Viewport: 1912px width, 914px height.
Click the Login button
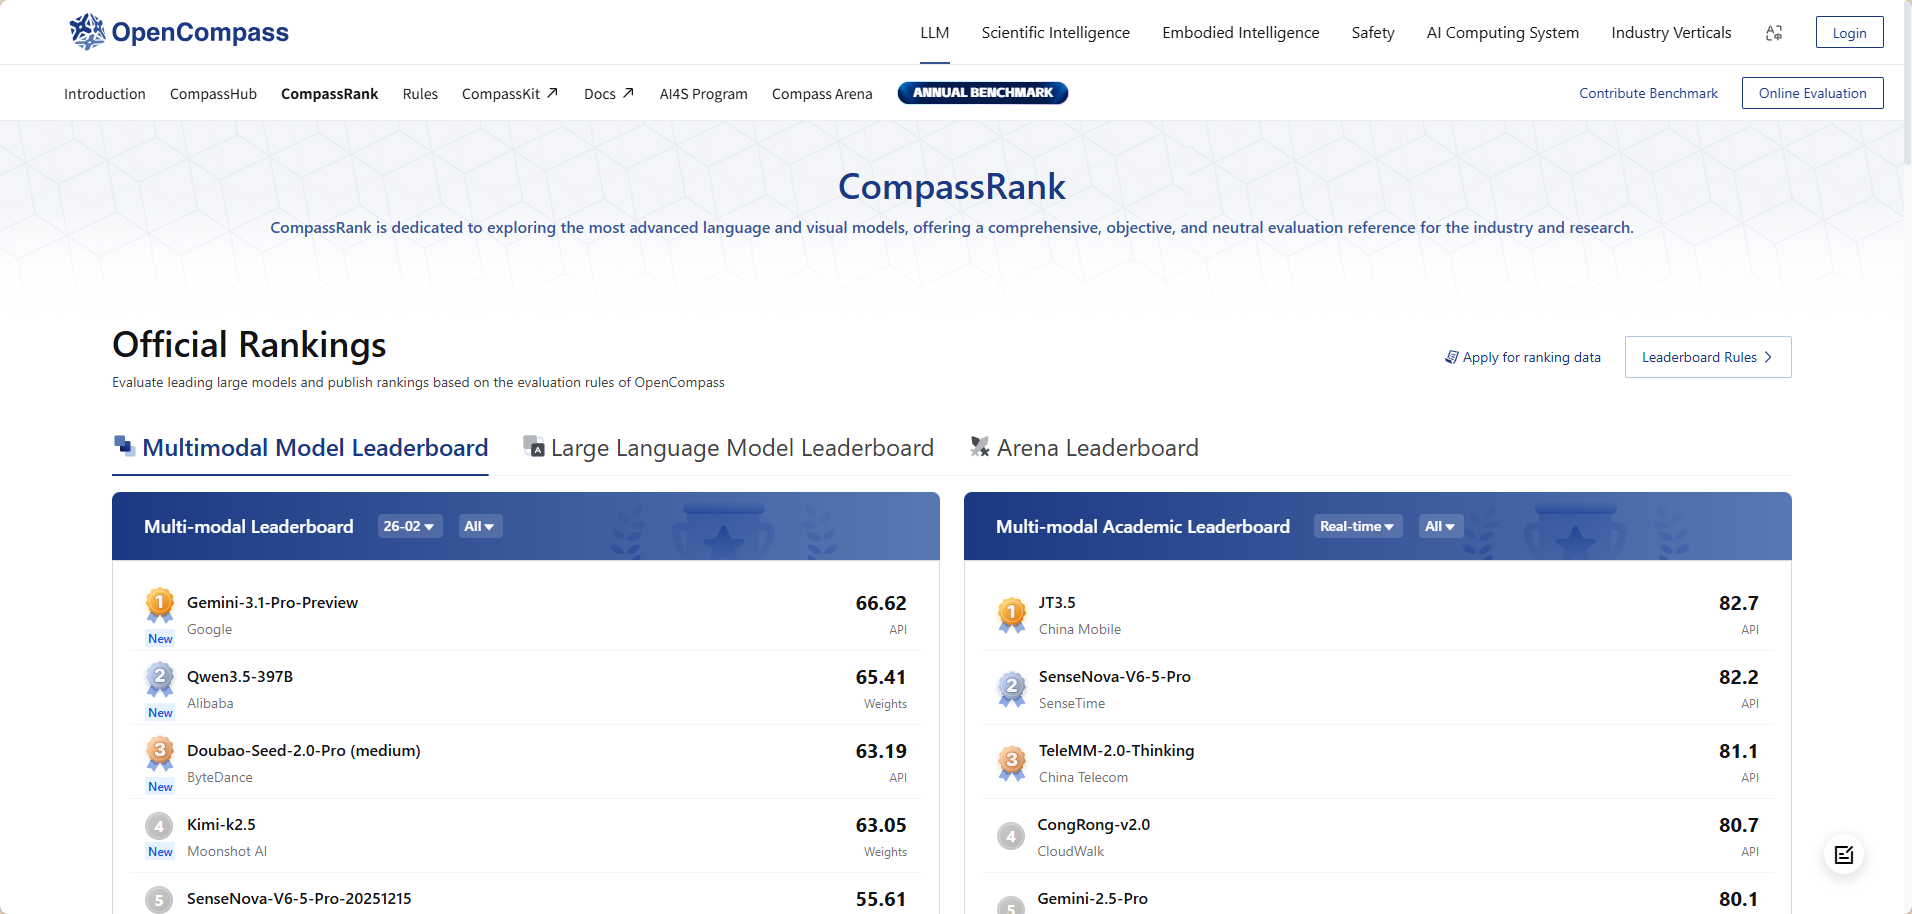coord(1850,32)
